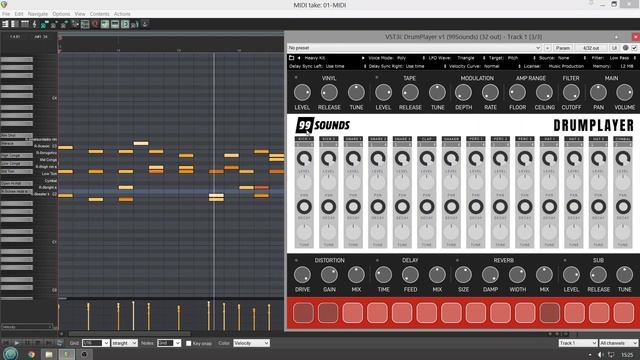Click the Windows Start orb

pyautogui.click(x=10, y=353)
